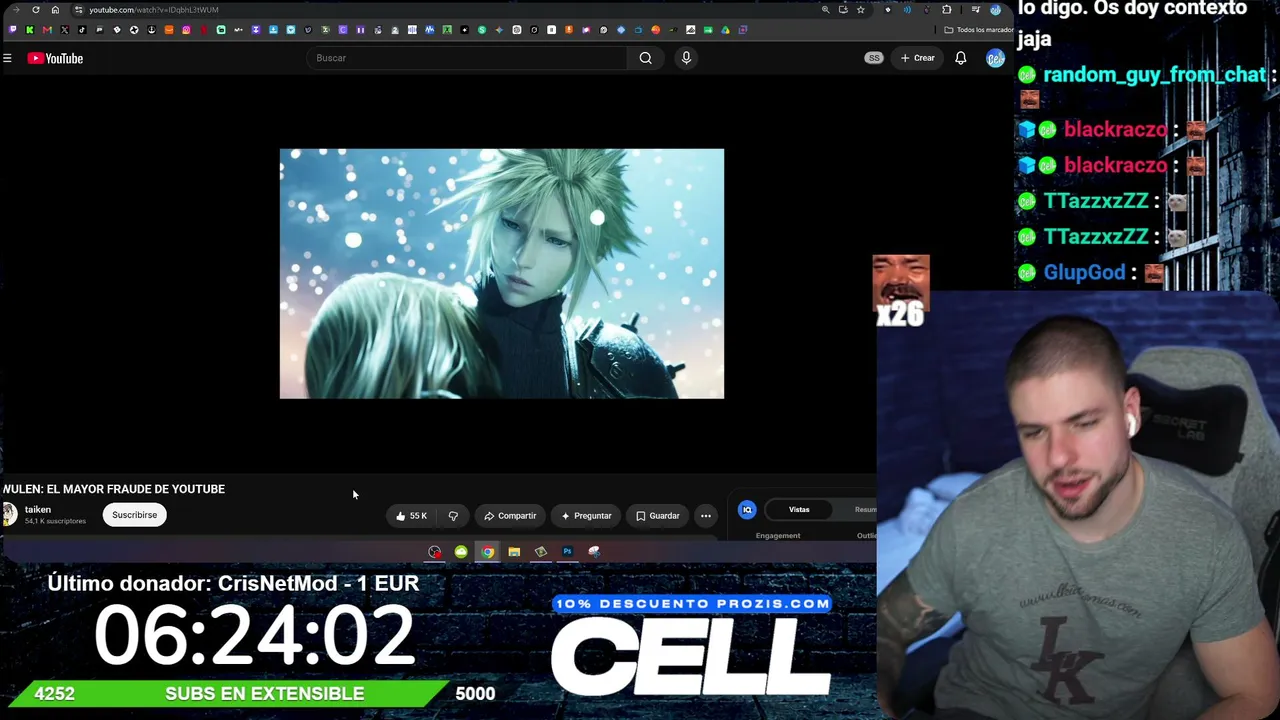Open the taiken channel avatar
The width and height of the screenshot is (1280, 720).
(x=10, y=514)
